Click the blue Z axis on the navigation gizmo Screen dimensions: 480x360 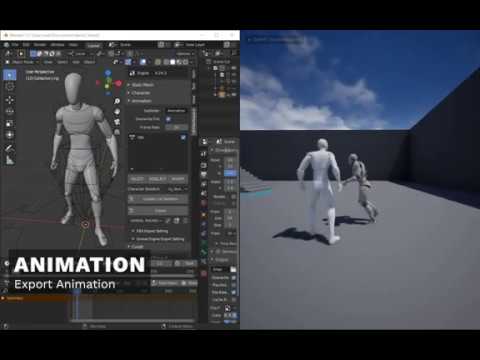108,73
